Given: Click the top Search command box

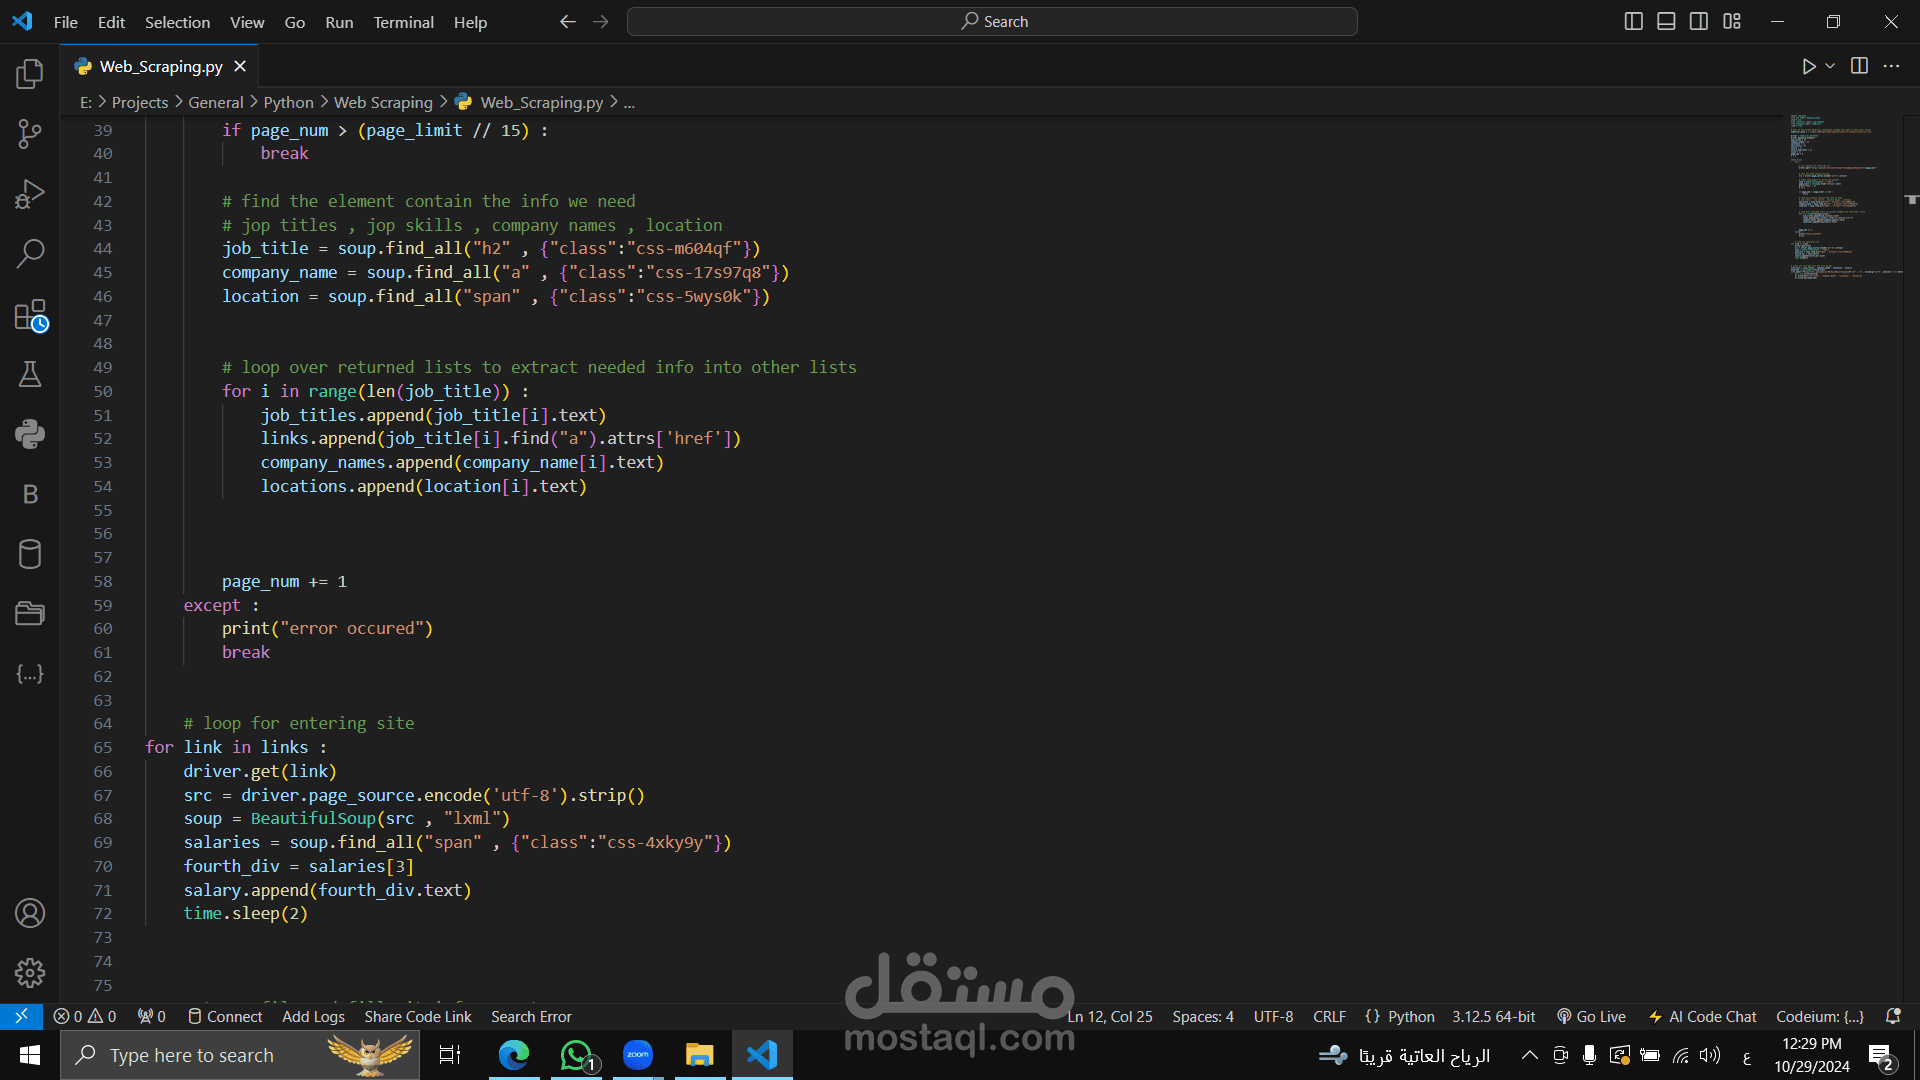Looking at the screenshot, I should coord(992,21).
